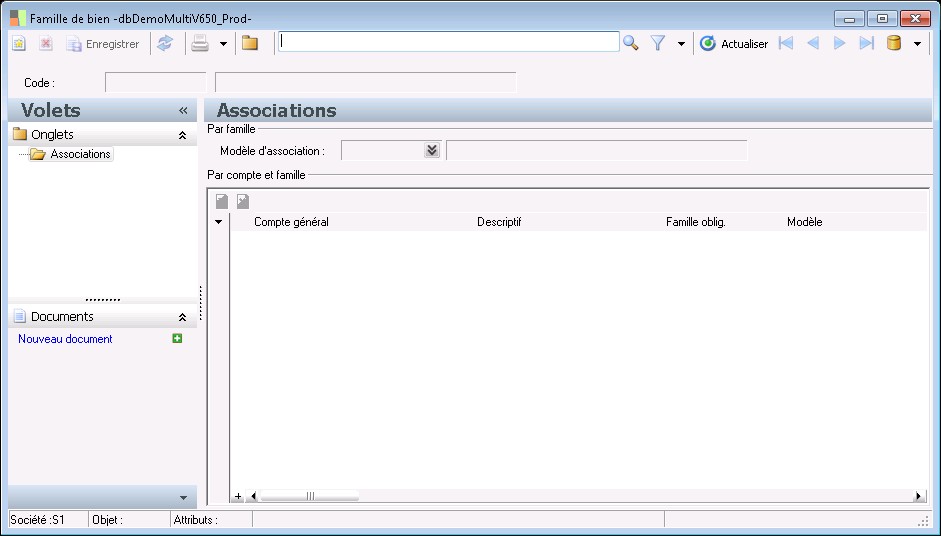Close the Famille de bien window

pyautogui.click(x=915, y=19)
